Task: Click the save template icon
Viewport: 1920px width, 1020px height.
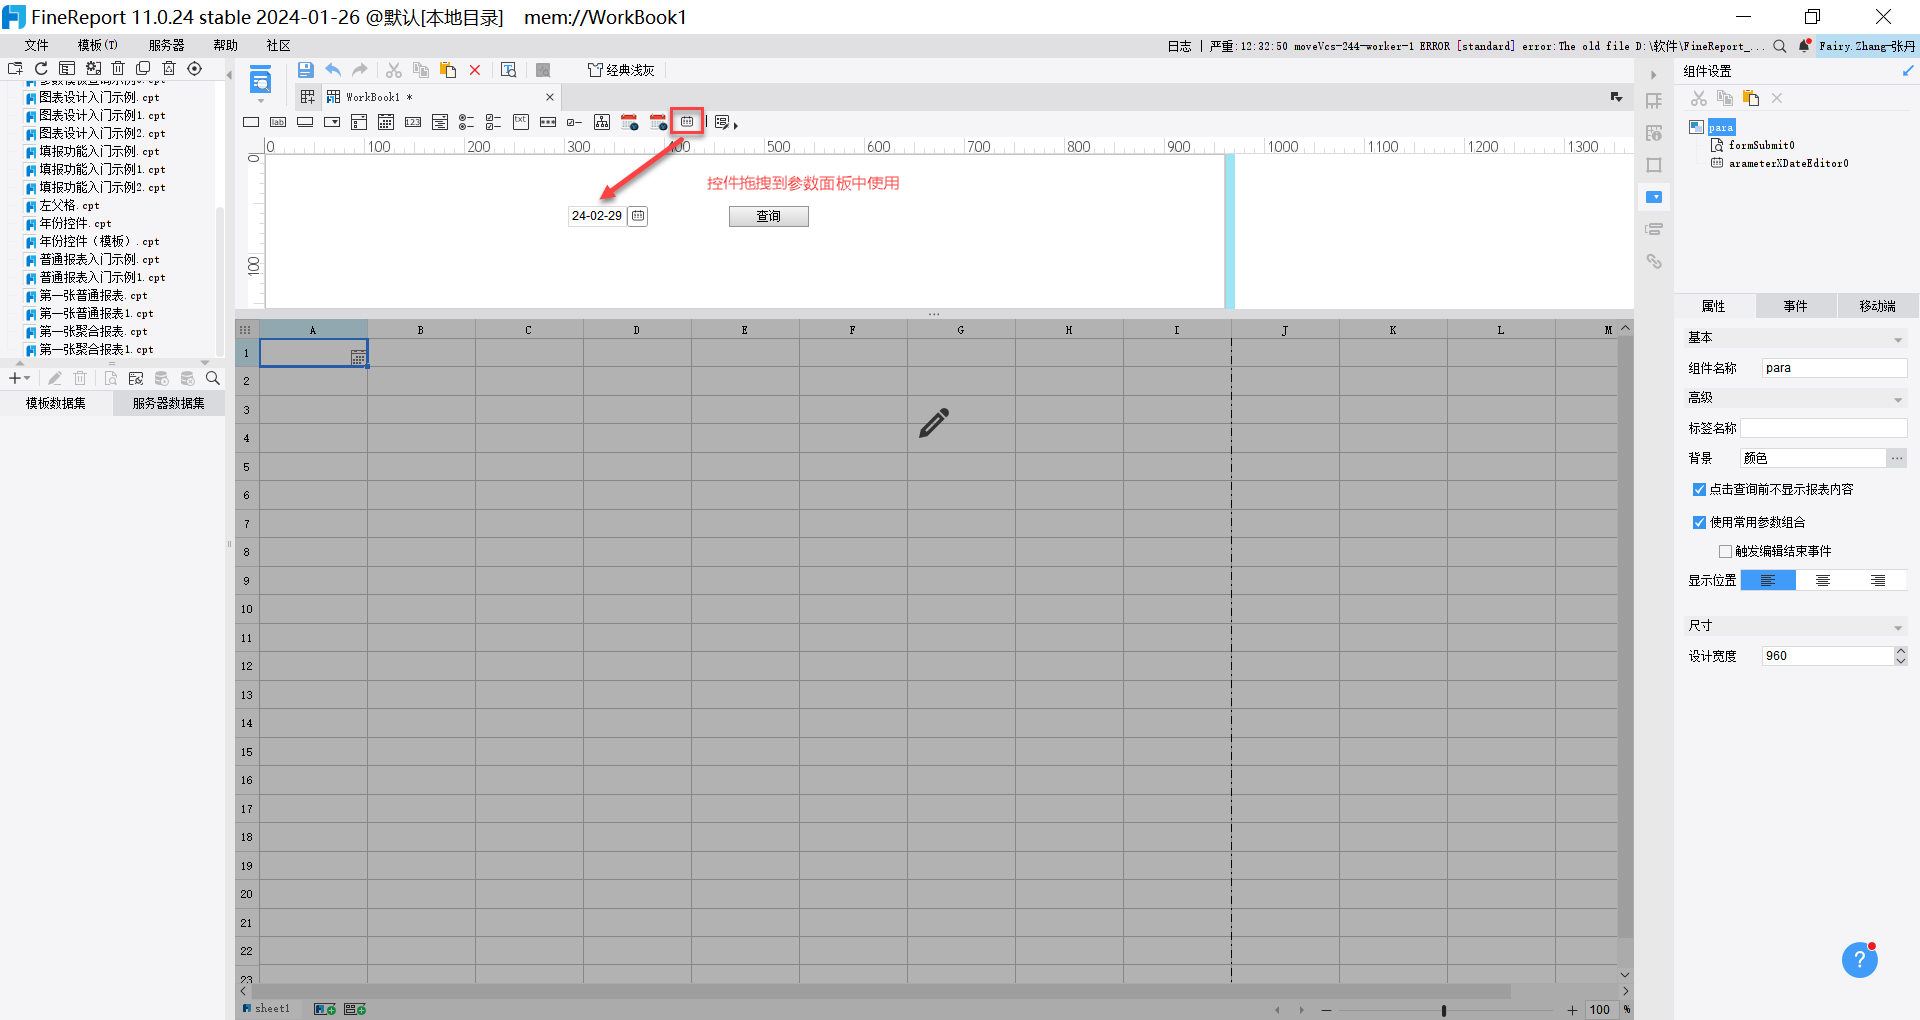Action: [x=306, y=70]
